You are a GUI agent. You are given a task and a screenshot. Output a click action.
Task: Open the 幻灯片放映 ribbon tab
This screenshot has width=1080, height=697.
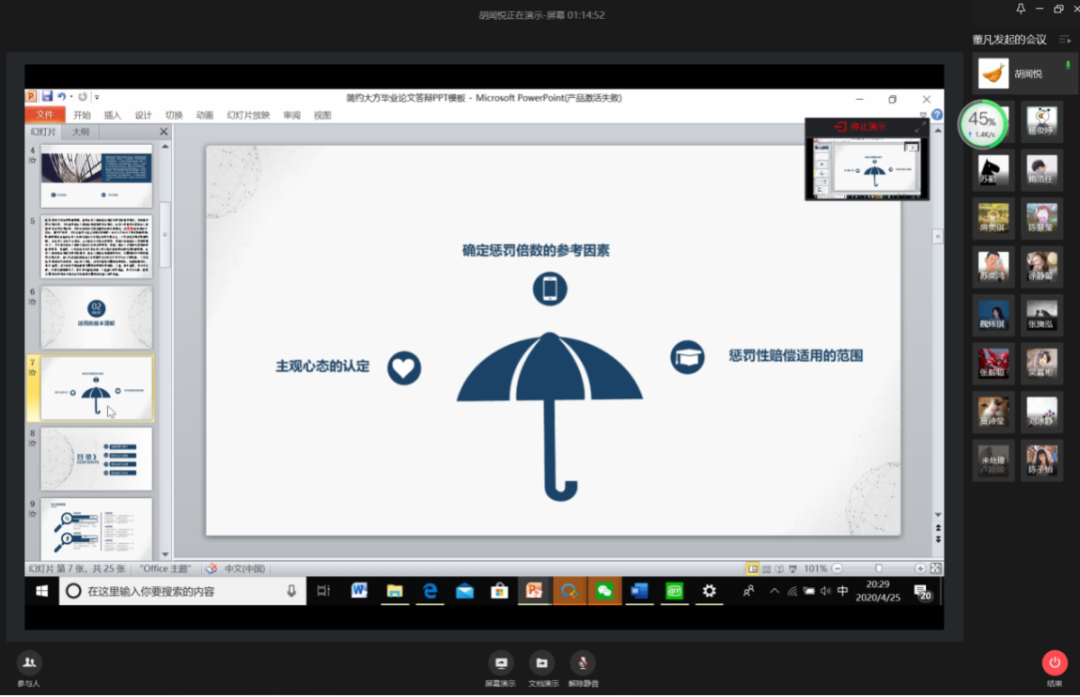point(248,115)
